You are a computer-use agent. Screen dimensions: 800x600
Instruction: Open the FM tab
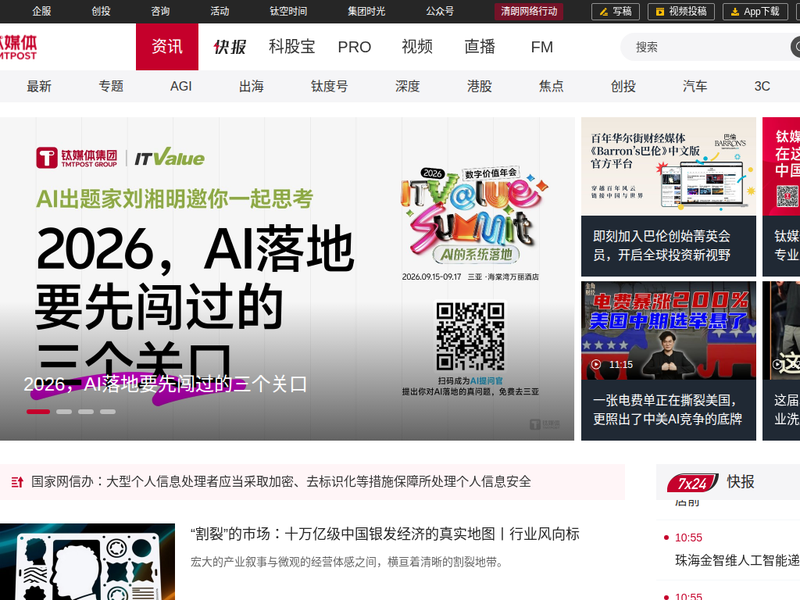tap(542, 47)
